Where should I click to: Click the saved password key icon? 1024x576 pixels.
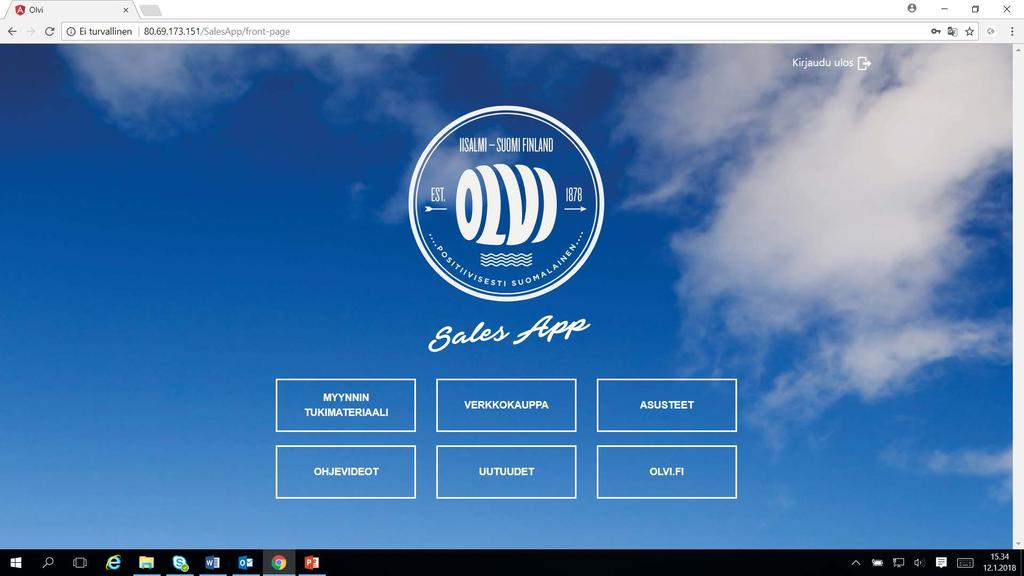(x=935, y=31)
